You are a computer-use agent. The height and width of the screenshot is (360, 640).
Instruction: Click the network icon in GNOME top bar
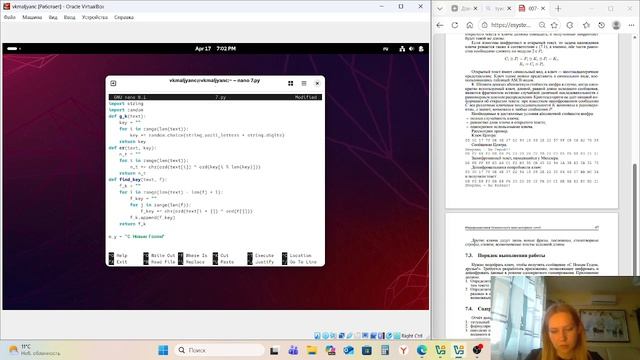(x=402, y=49)
